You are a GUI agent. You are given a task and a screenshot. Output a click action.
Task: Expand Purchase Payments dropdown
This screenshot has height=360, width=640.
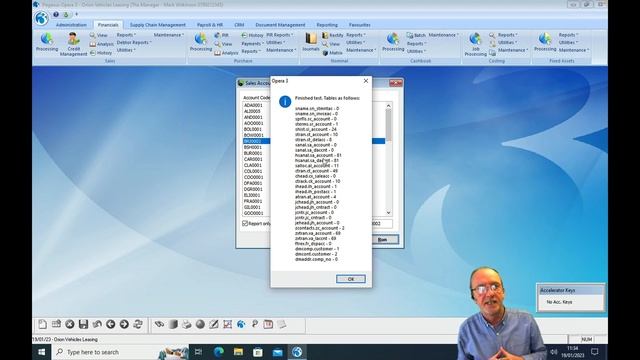pyautogui.click(x=252, y=43)
